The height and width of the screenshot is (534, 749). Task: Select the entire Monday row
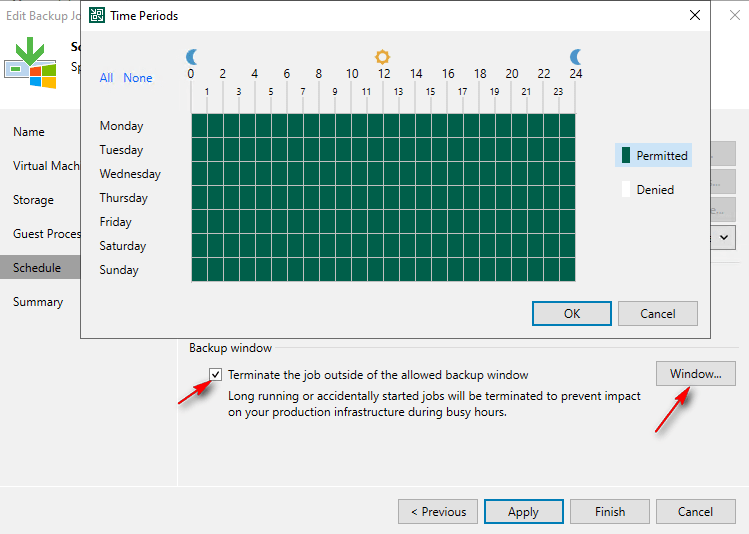121,126
